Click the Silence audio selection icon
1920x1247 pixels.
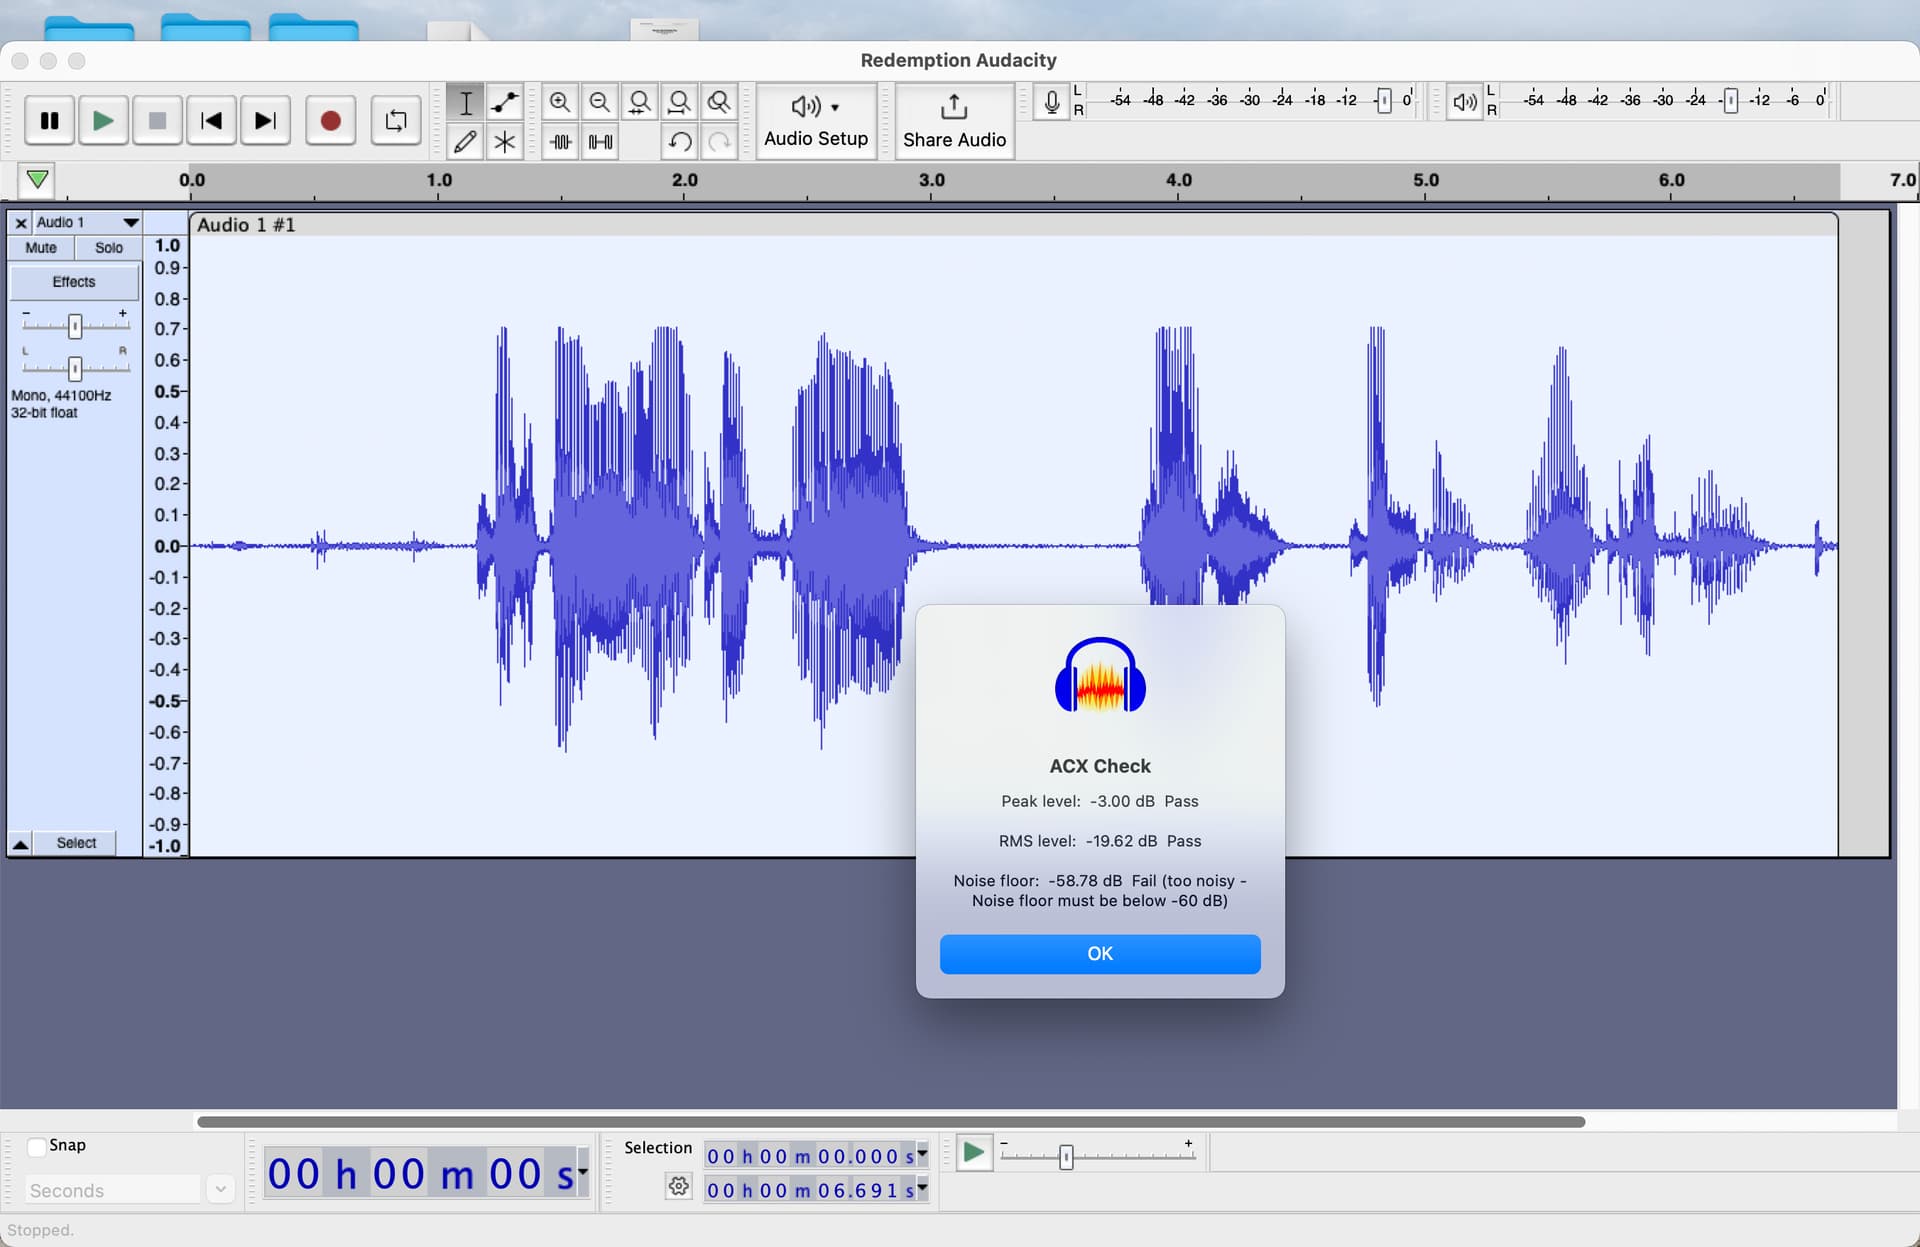point(601,142)
